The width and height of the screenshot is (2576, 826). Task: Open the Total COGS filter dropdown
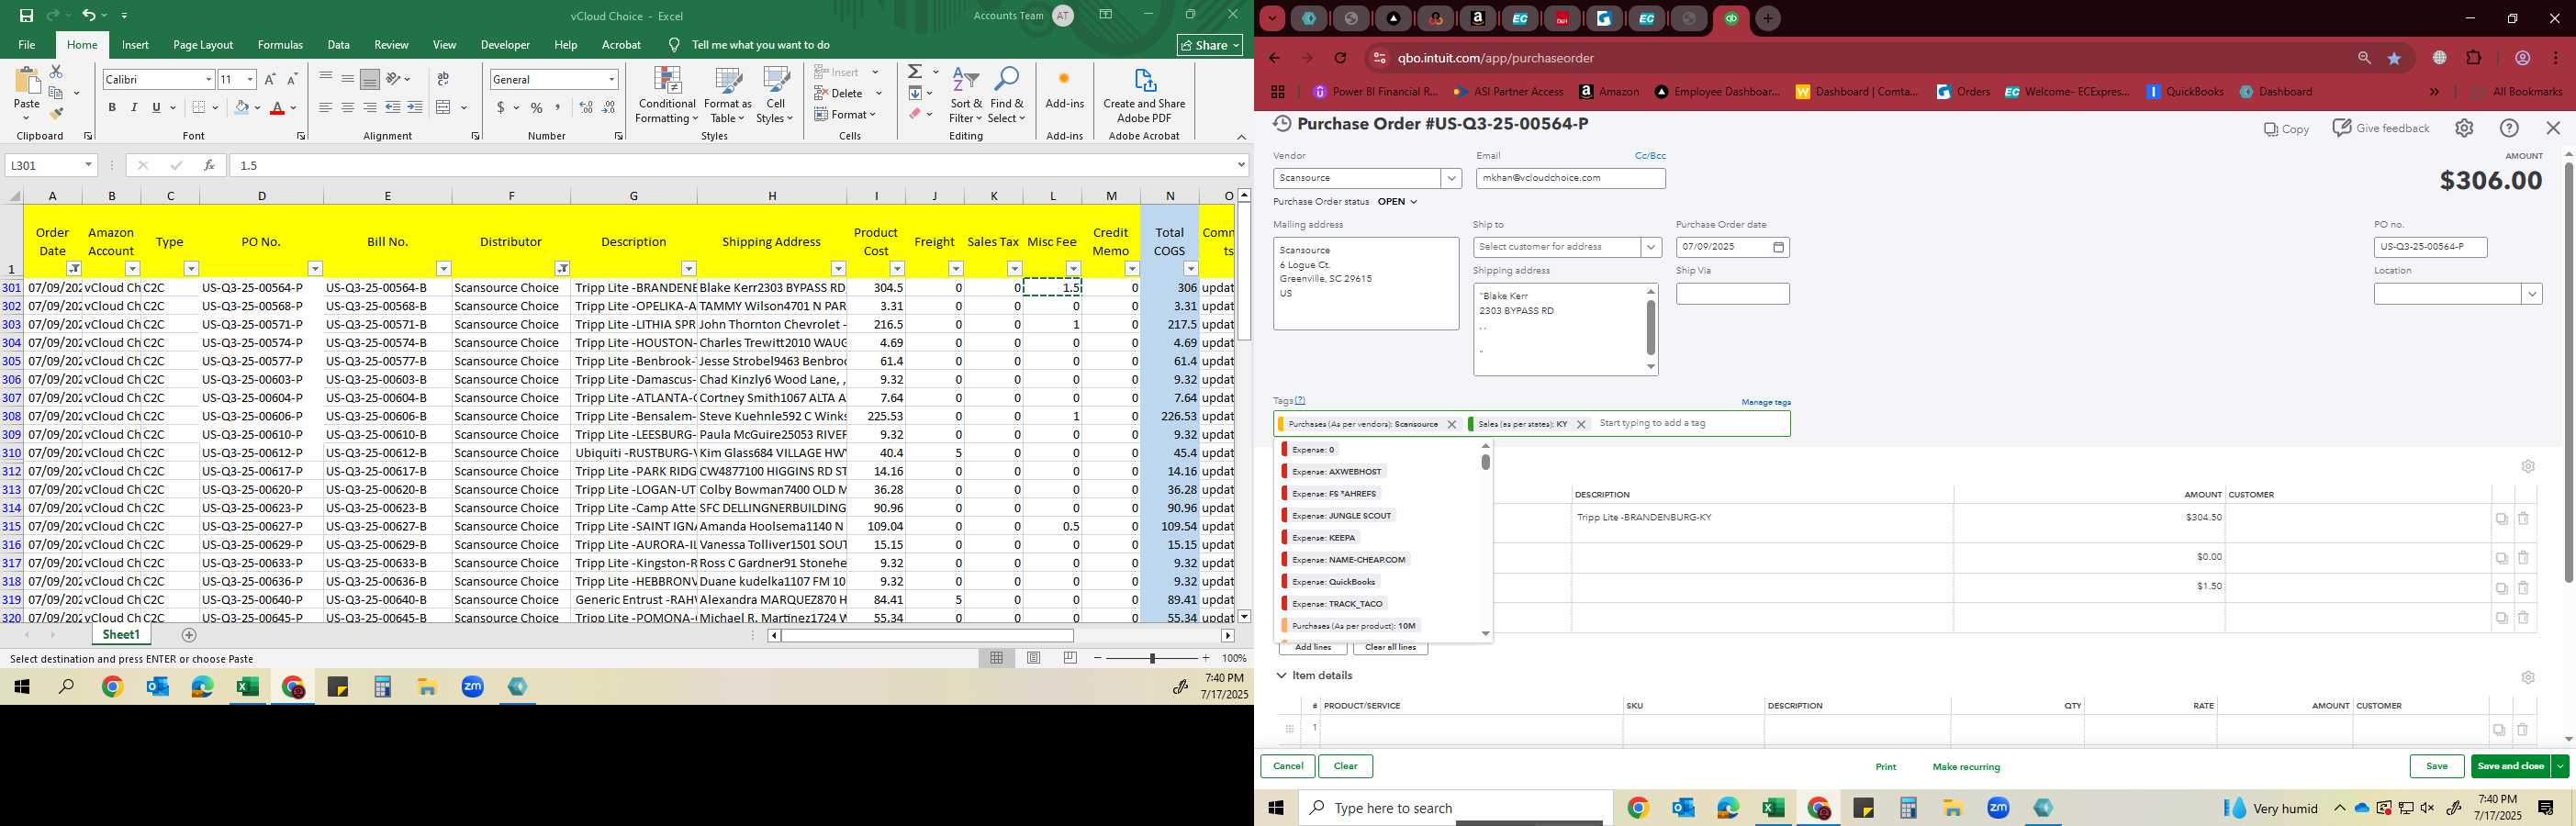coord(1190,269)
